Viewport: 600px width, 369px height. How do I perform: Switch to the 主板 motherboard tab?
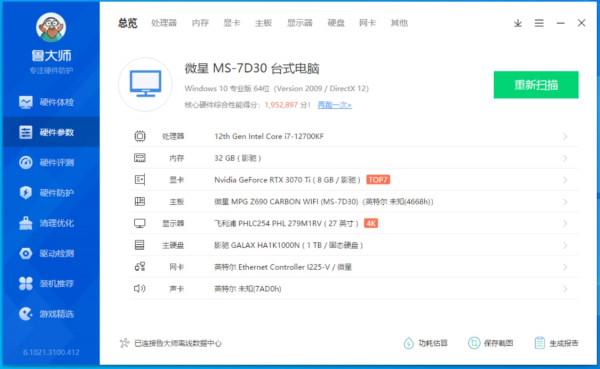[263, 23]
